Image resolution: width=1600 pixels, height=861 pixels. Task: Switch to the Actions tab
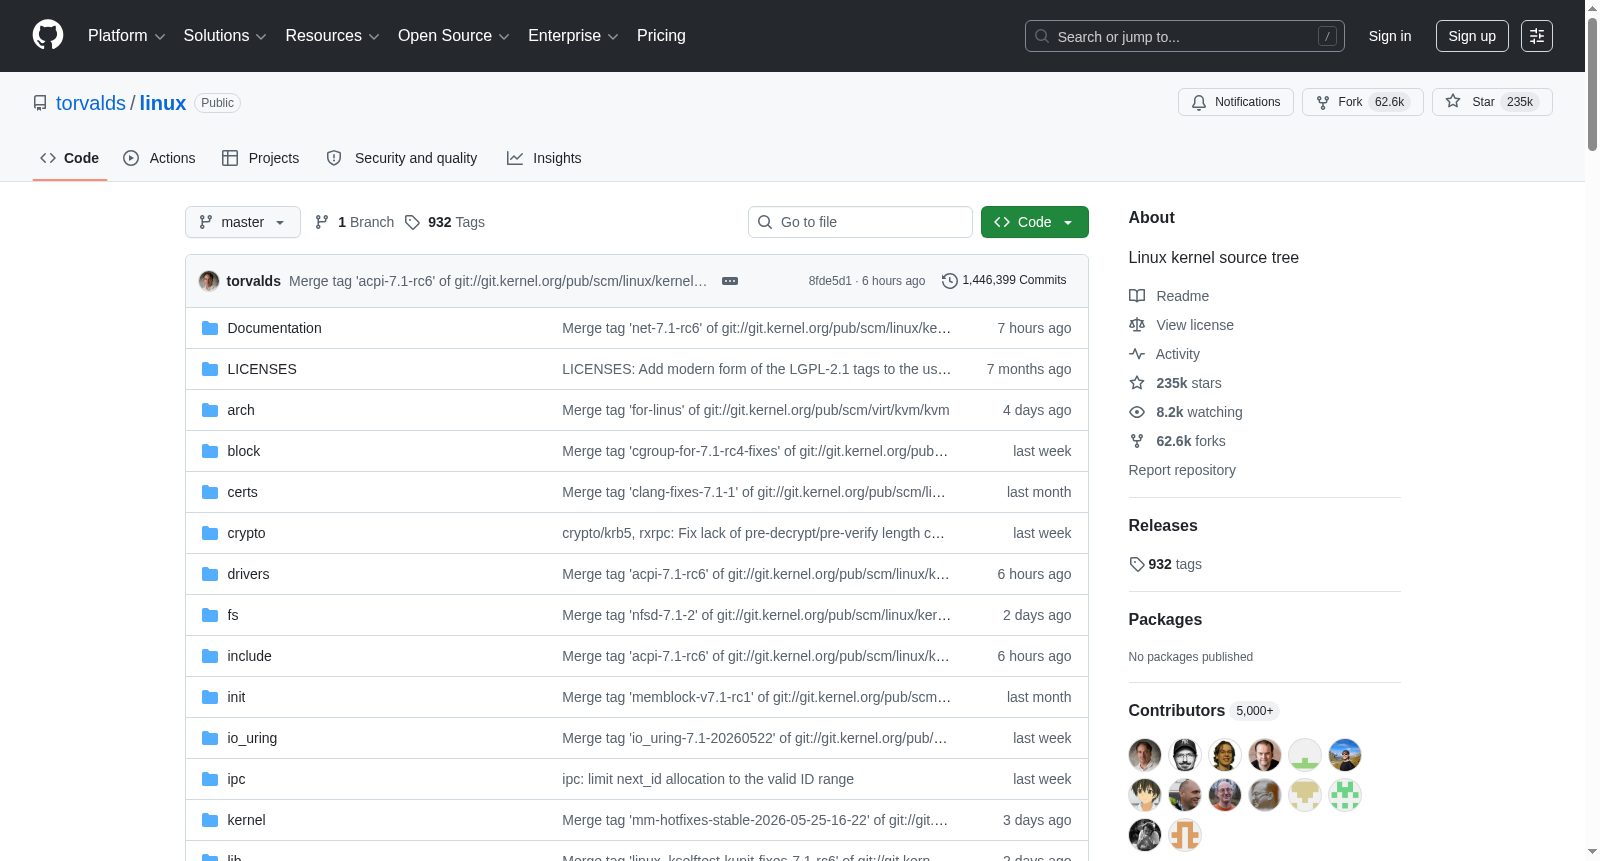(x=159, y=158)
